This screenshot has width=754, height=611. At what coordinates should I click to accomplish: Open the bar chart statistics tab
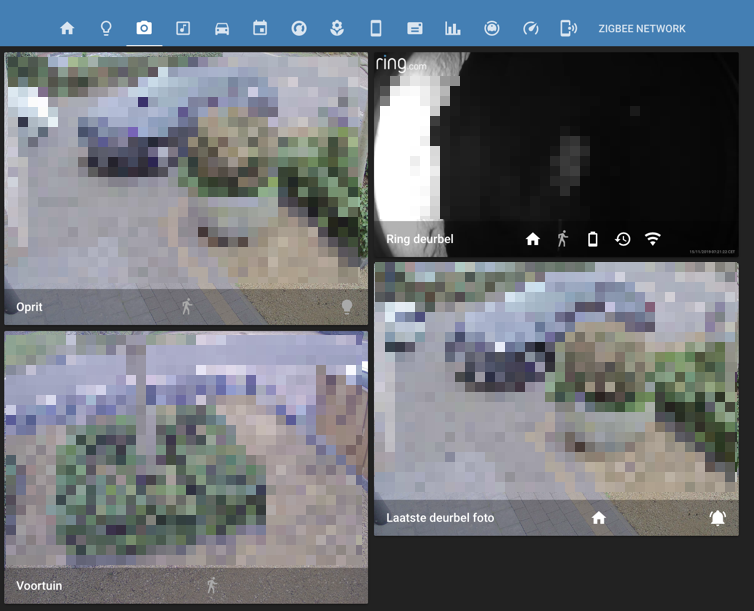tap(453, 28)
